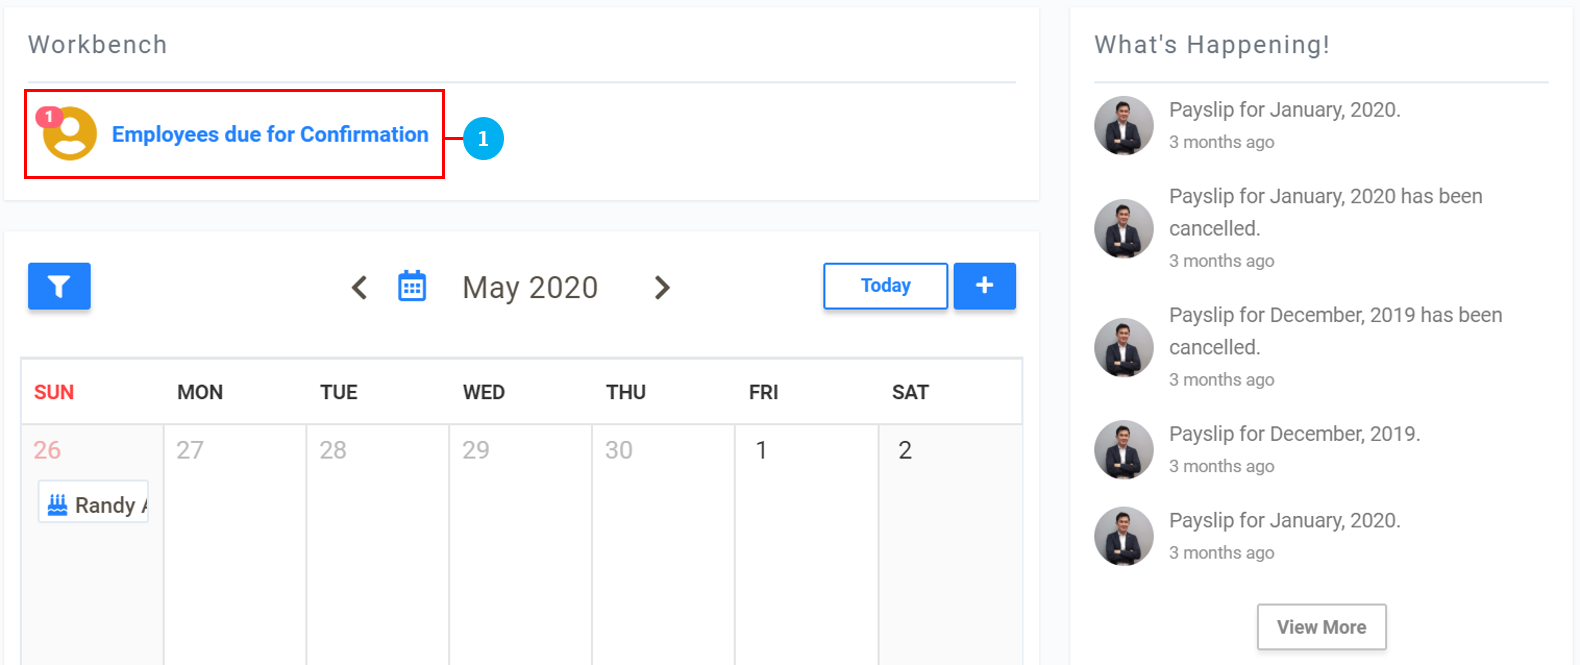Screen dimensions: 1580x665
Task: Click avatar beside the bottom January payslip
Action: pyautogui.click(x=1123, y=536)
